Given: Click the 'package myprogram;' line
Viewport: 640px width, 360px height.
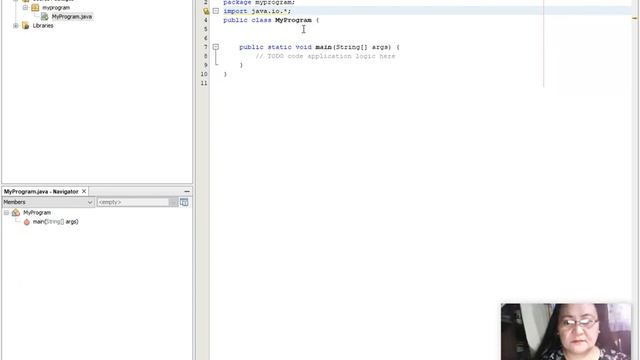Looking at the screenshot, I should tap(259, 2).
